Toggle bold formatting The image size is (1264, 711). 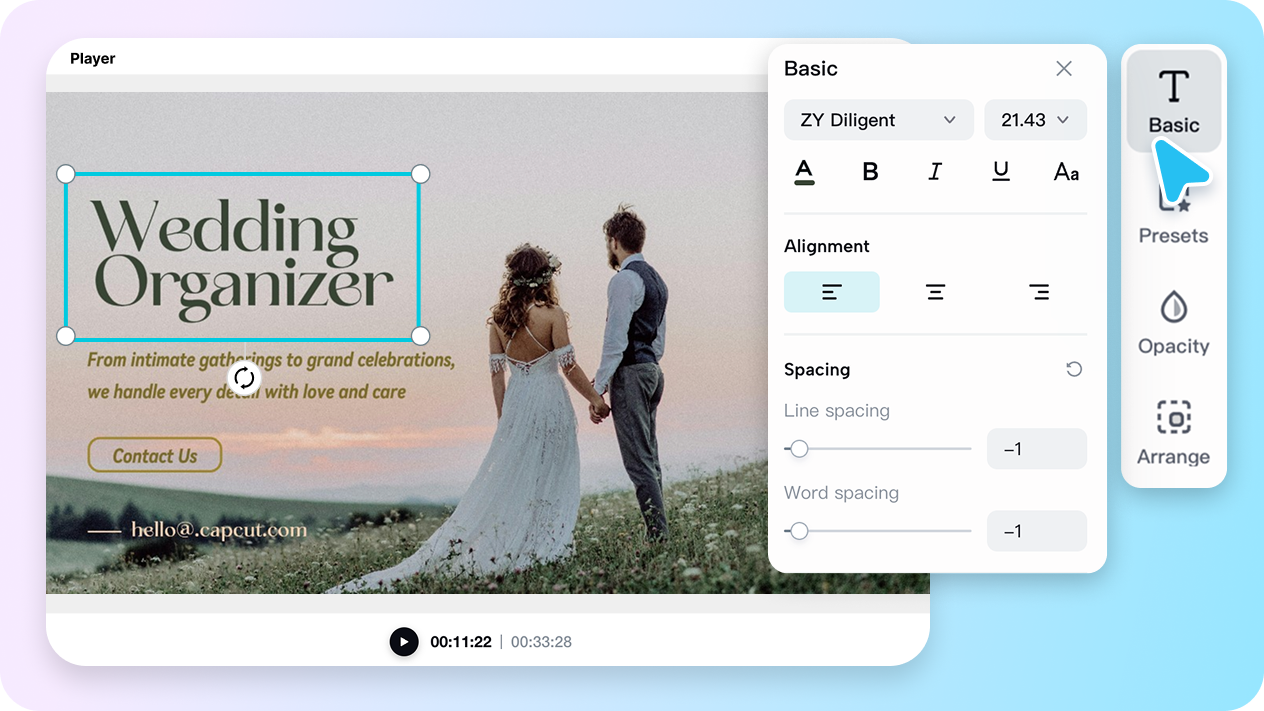click(x=870, y=171)
